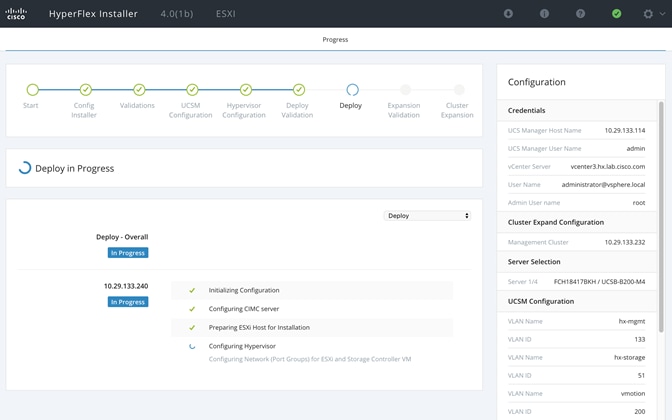Click the Cisco logo
The image size is (672, 420).
tap(16, 14)
